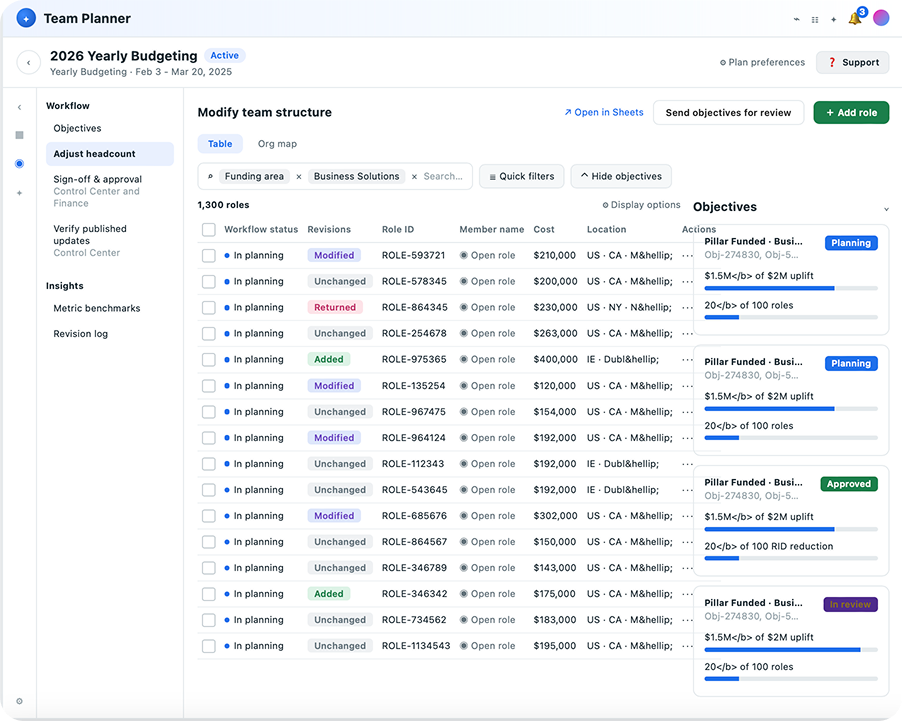Open actions menu for ROLE-112343

click(x=687, y=464)
